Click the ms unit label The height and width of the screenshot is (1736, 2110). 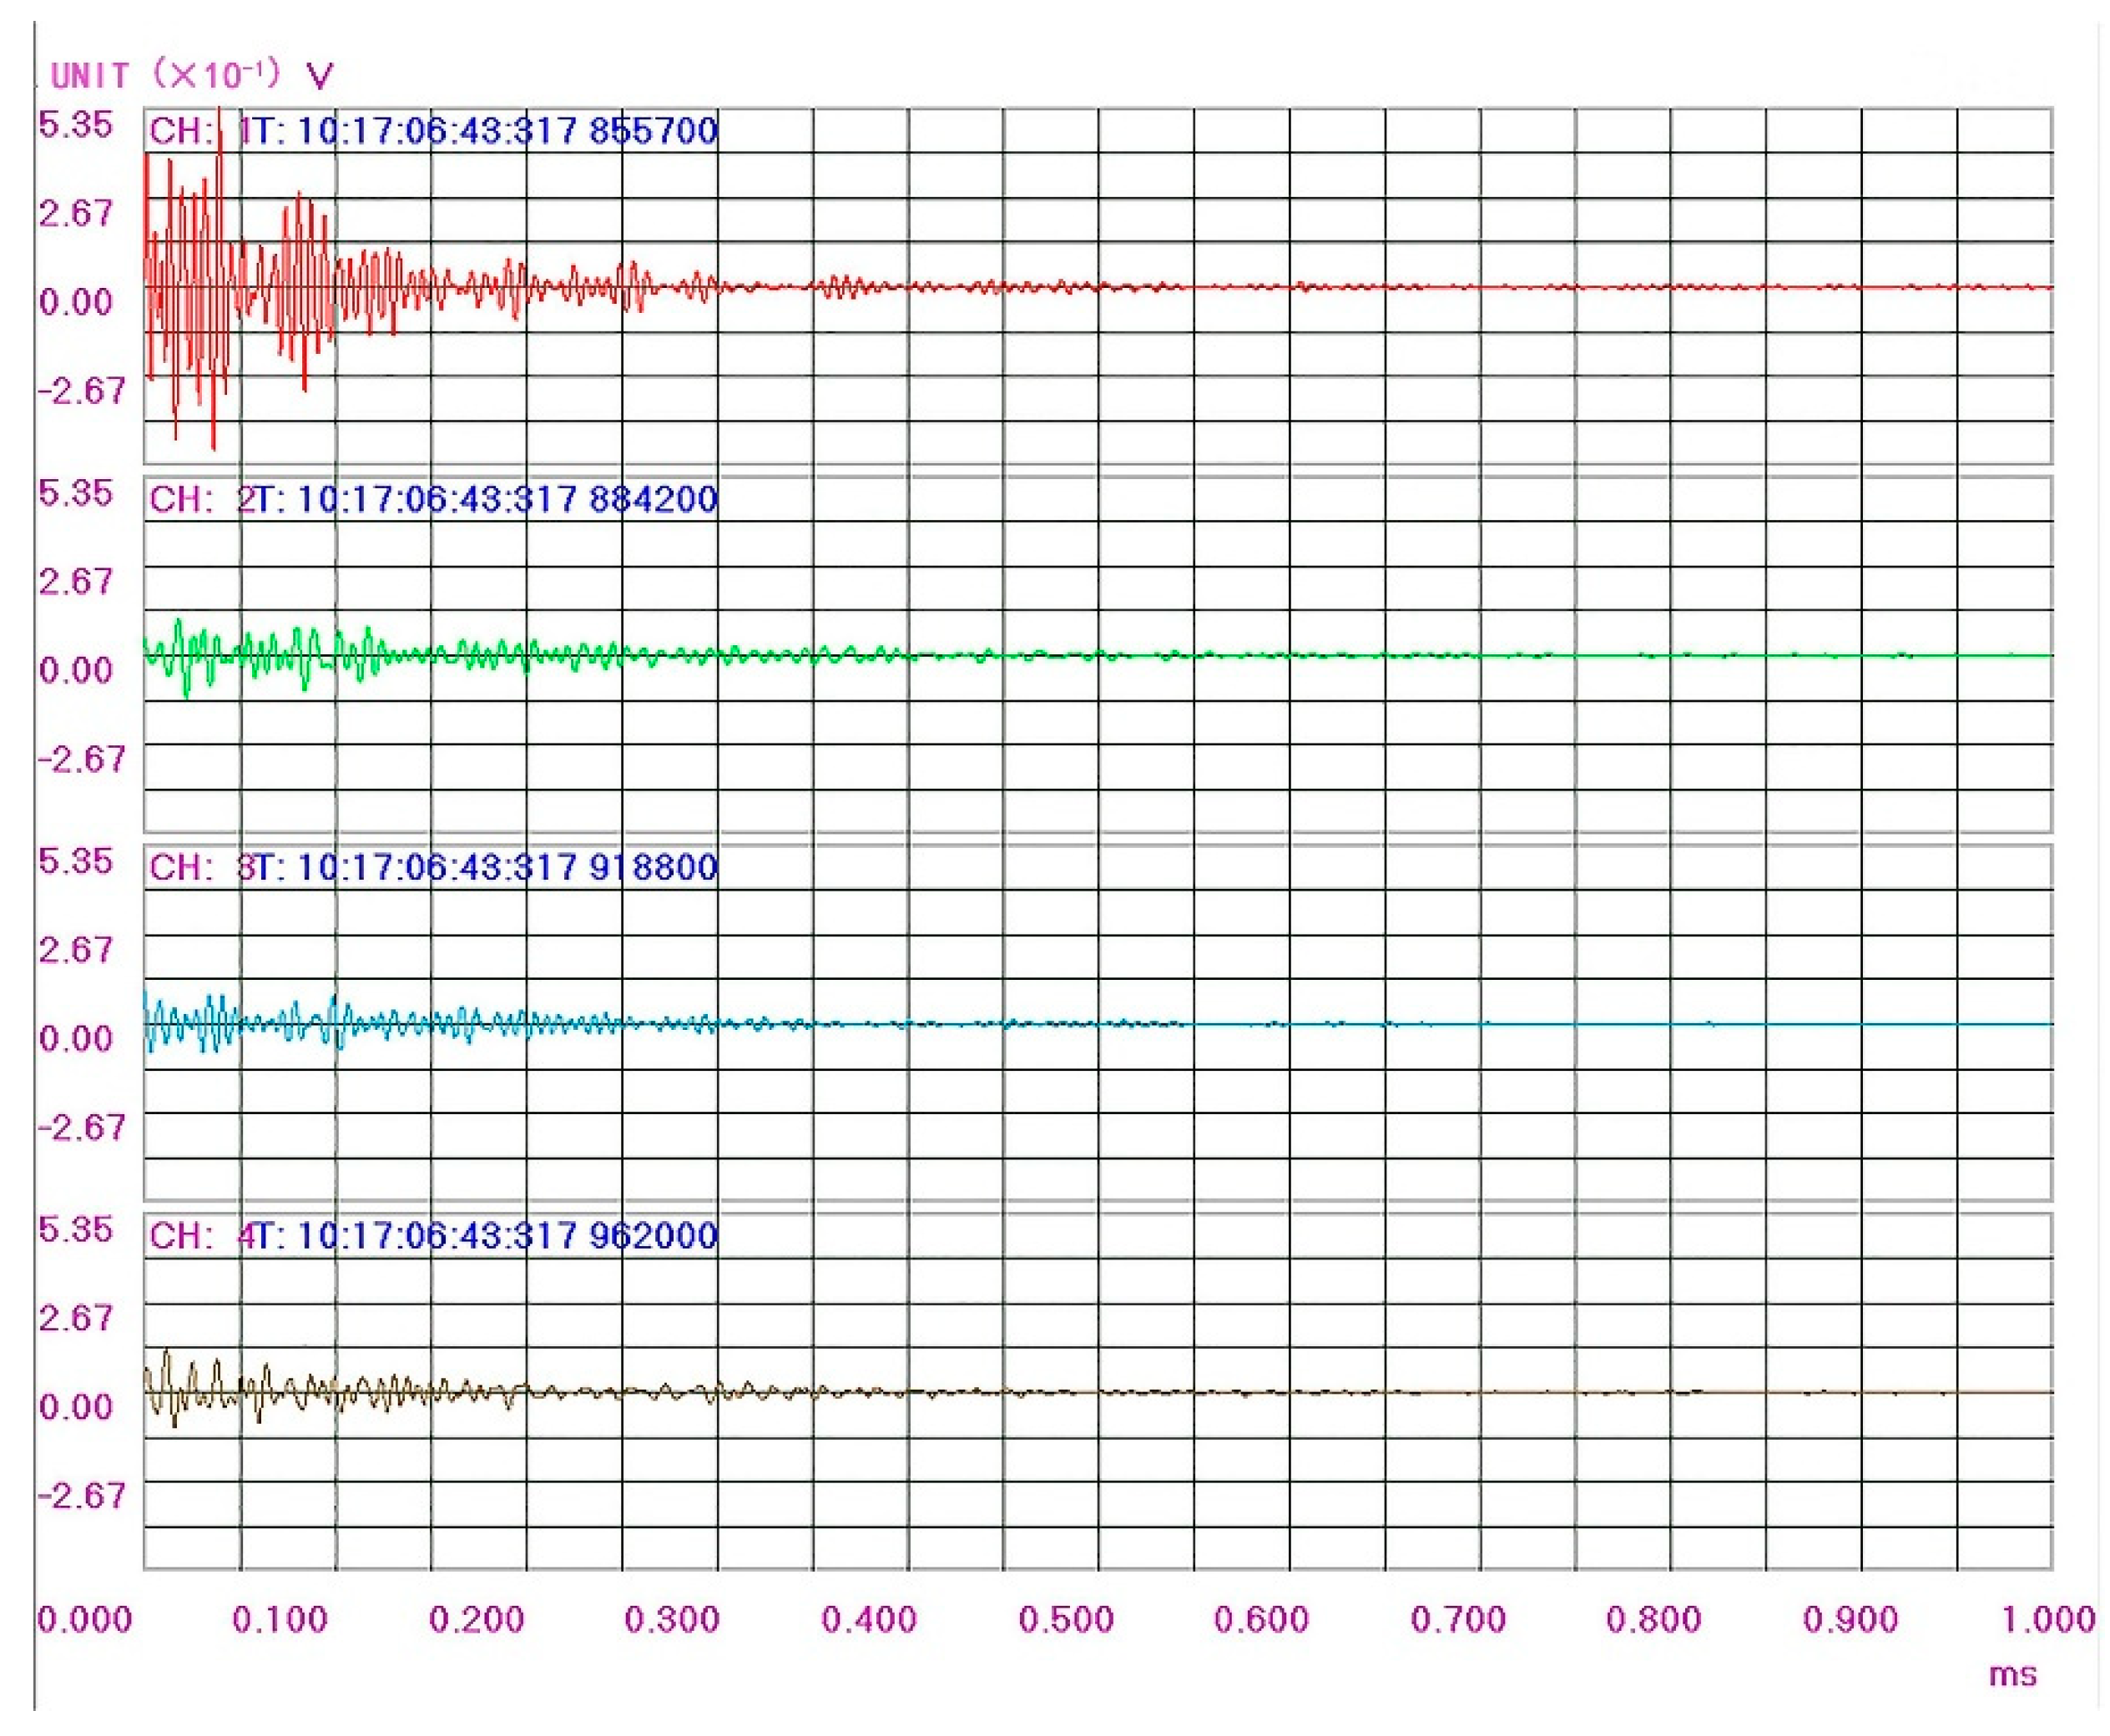(x=2012, y=1675)
